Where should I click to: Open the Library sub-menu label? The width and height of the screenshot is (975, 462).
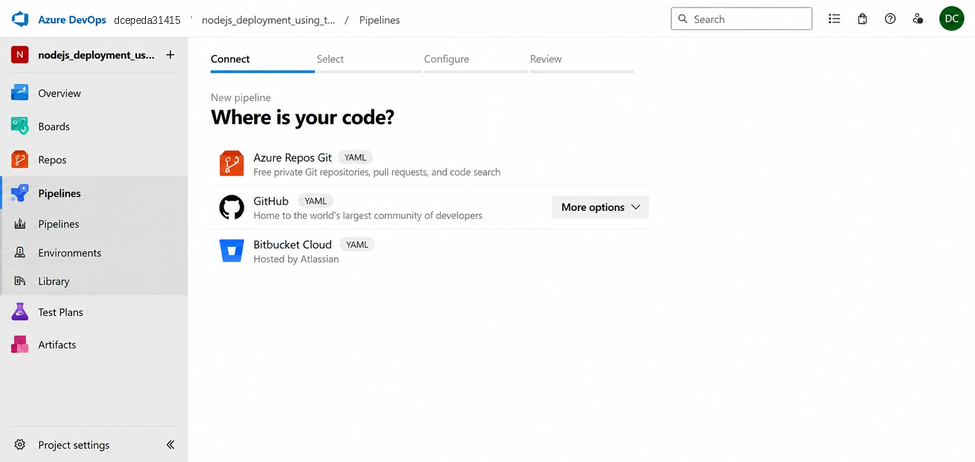tap(53, 281)
